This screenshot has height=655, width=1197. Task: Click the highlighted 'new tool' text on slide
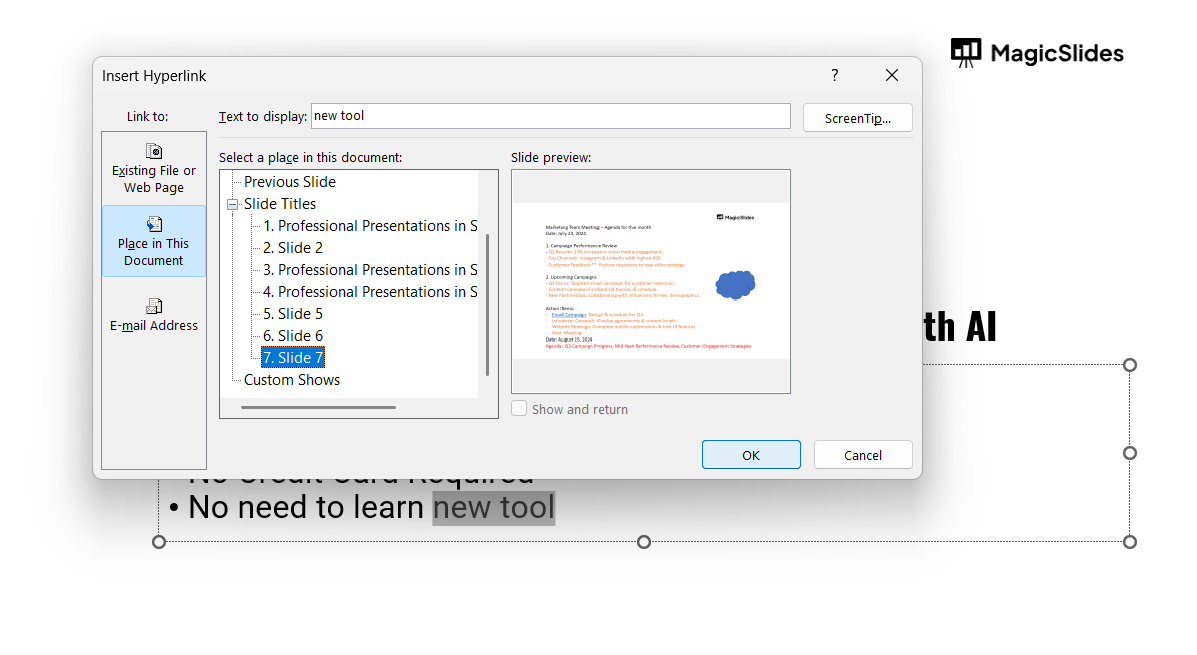pyautogui.click(x=493, y=508)
